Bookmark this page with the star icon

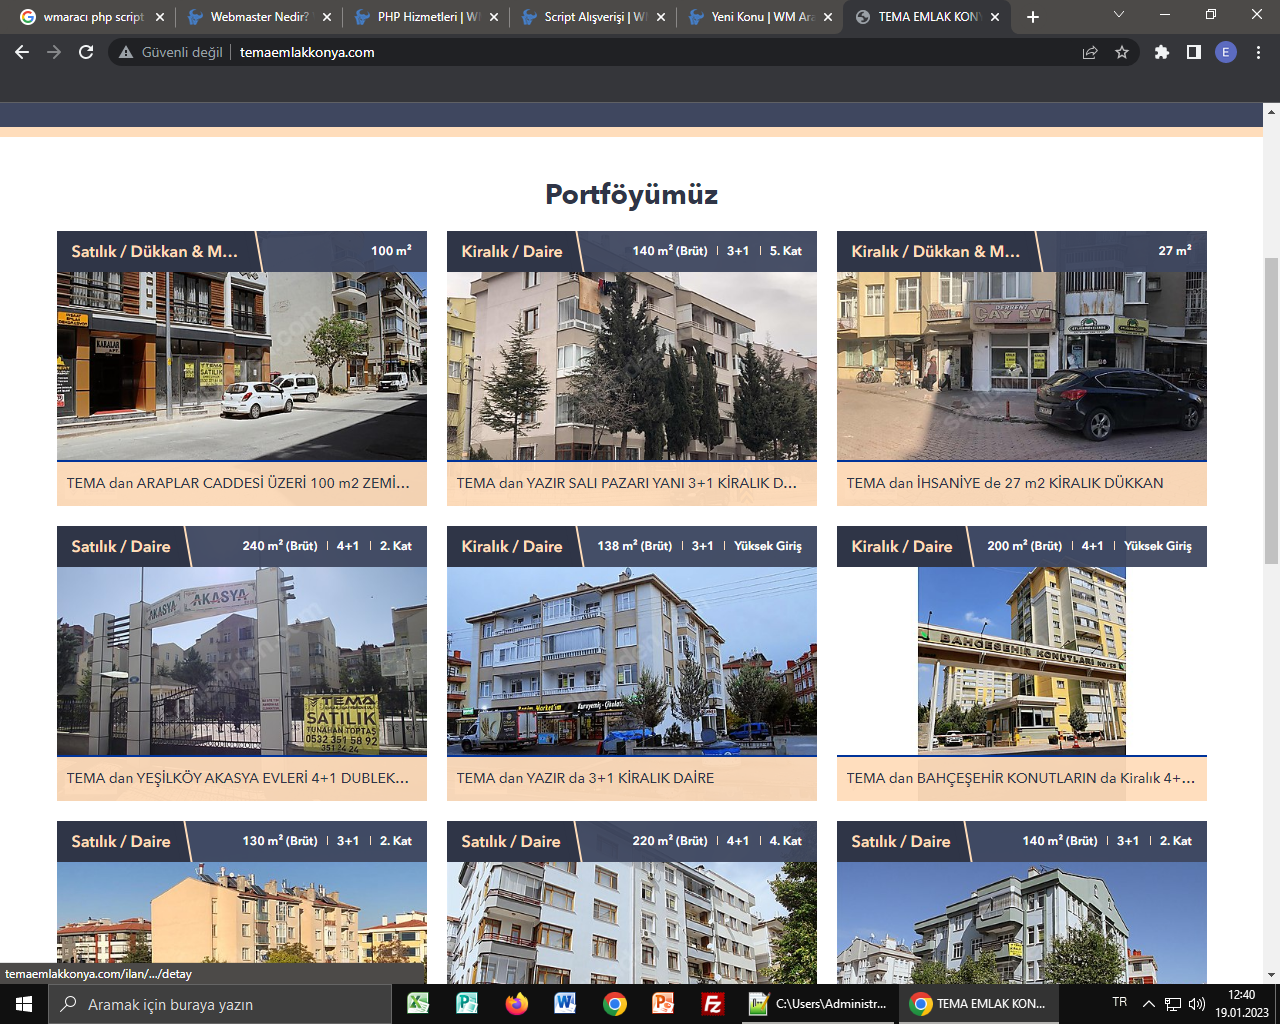[x=1122, y=52]
